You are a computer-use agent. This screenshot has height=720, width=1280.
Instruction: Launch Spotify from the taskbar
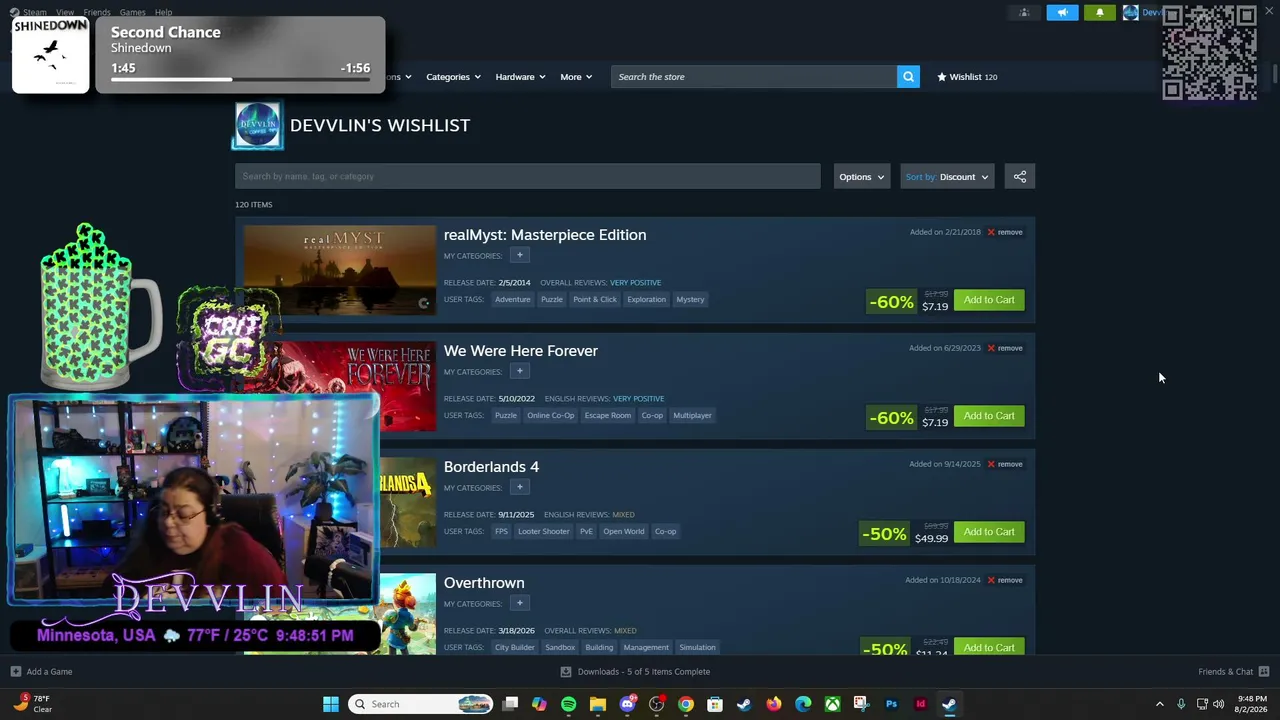click(568, 704)
